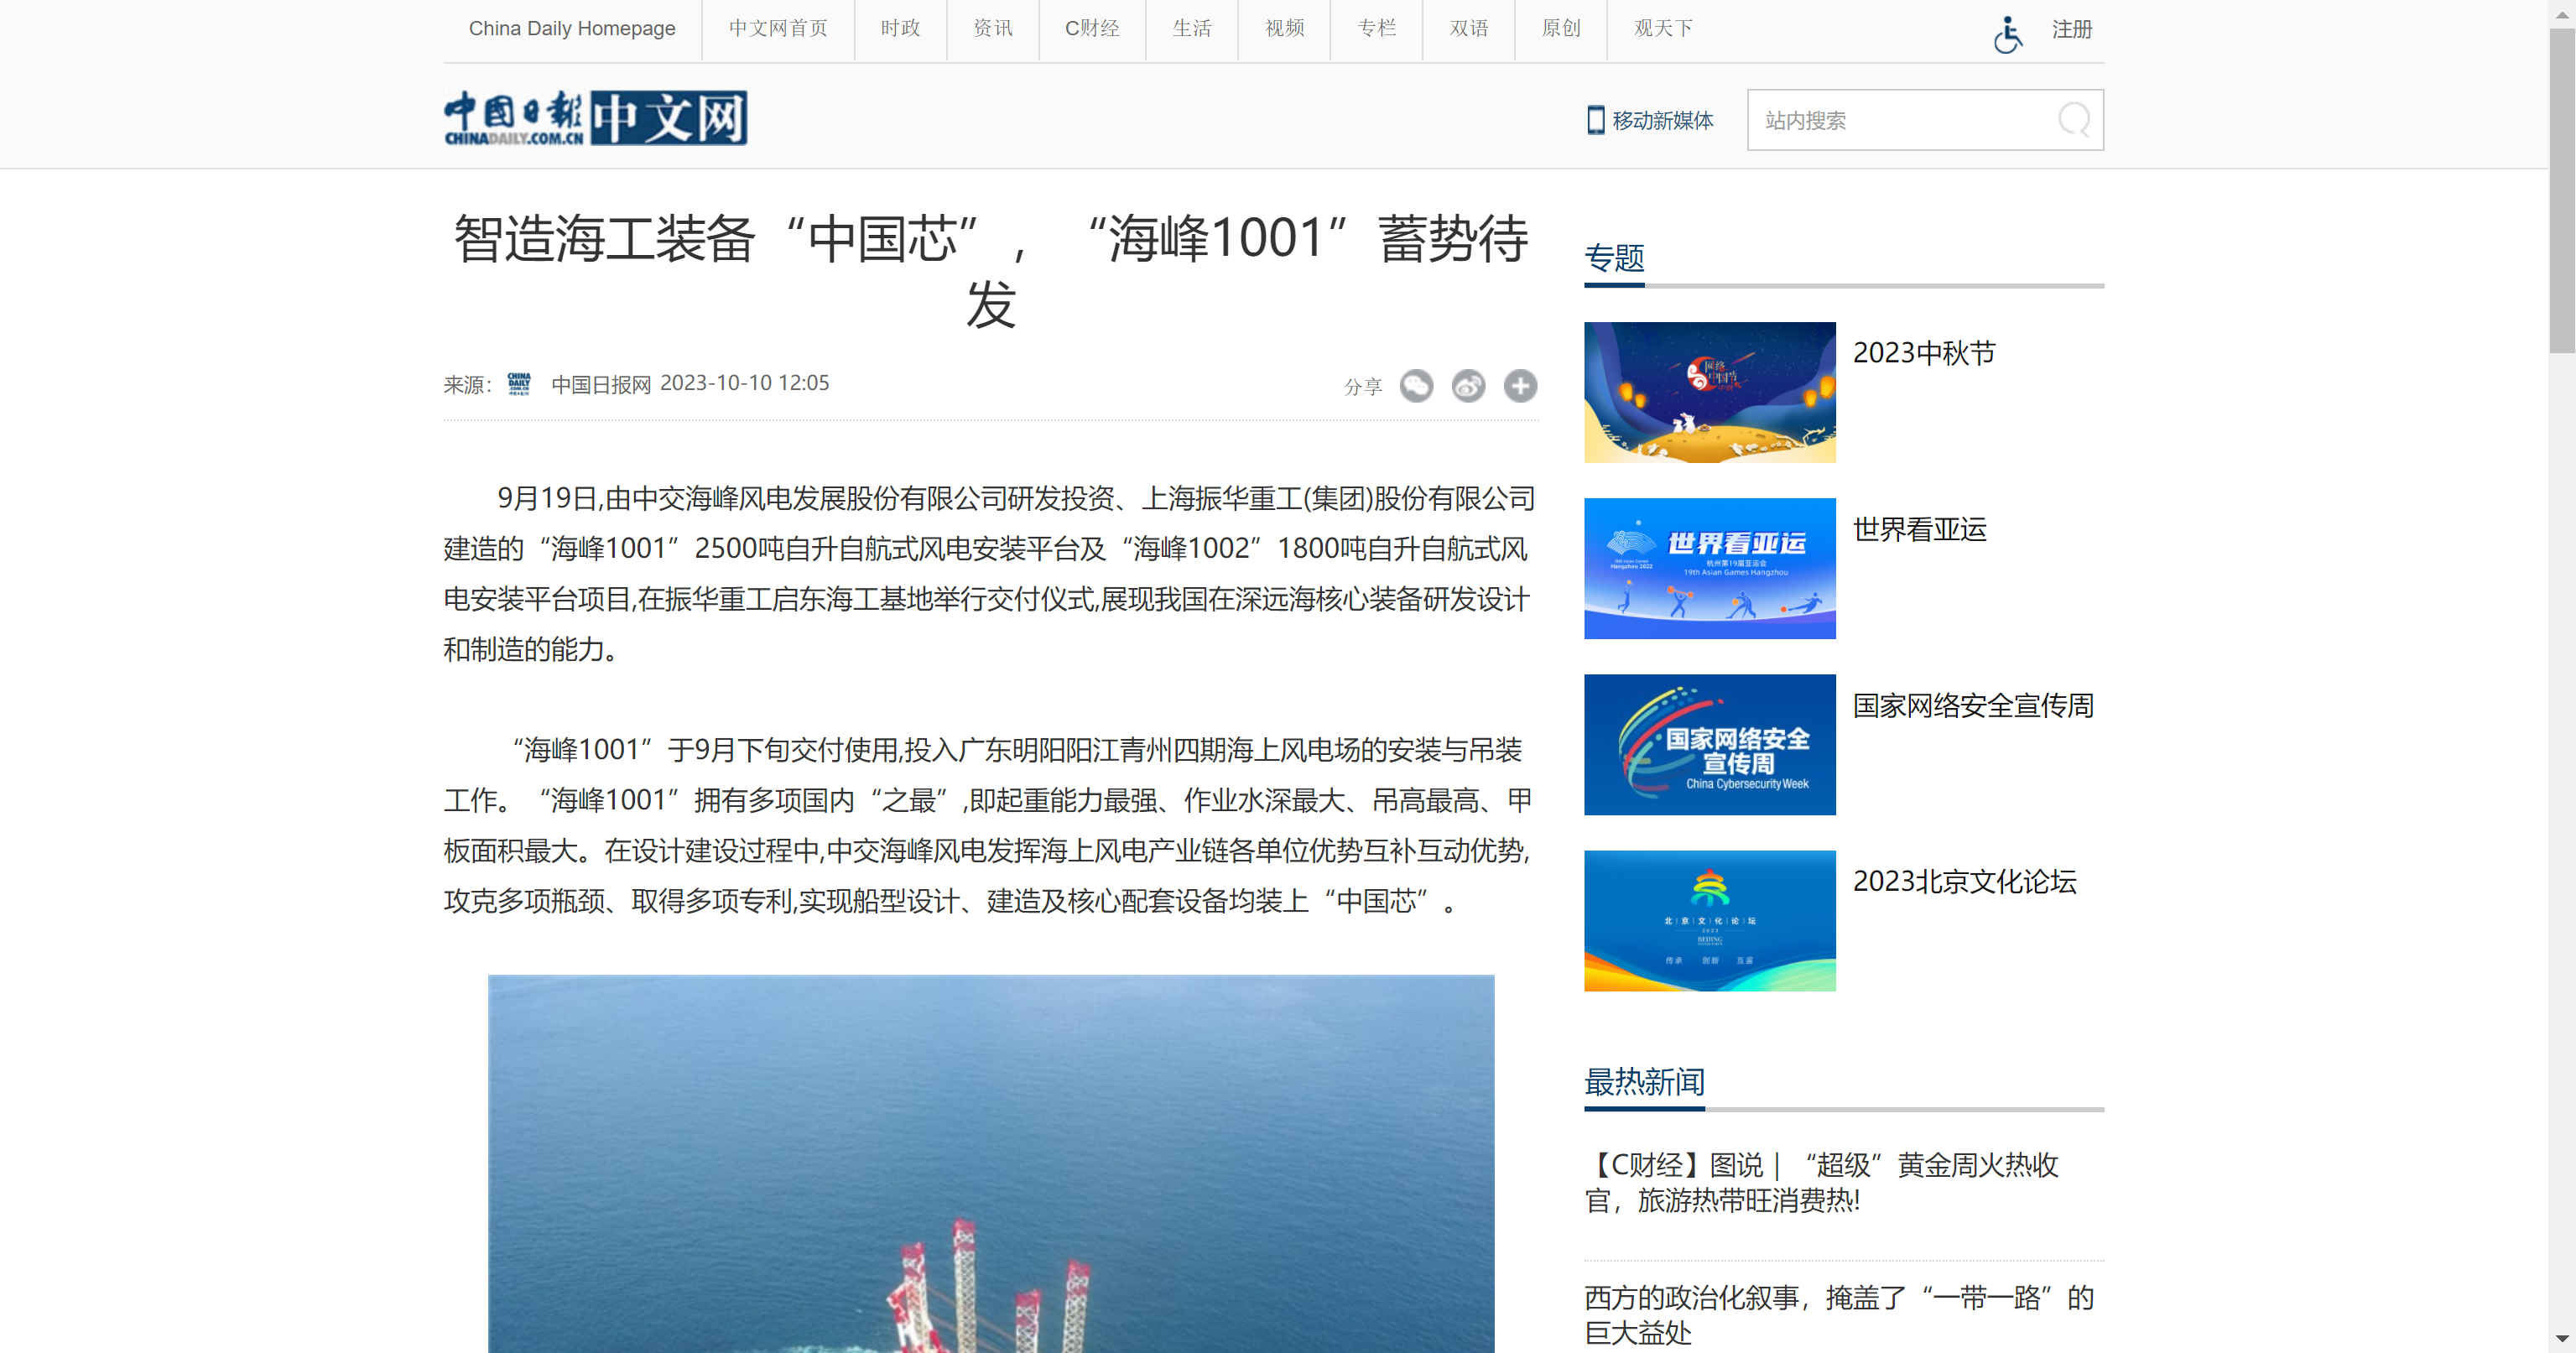Share article via Weibo icon

1468,386
